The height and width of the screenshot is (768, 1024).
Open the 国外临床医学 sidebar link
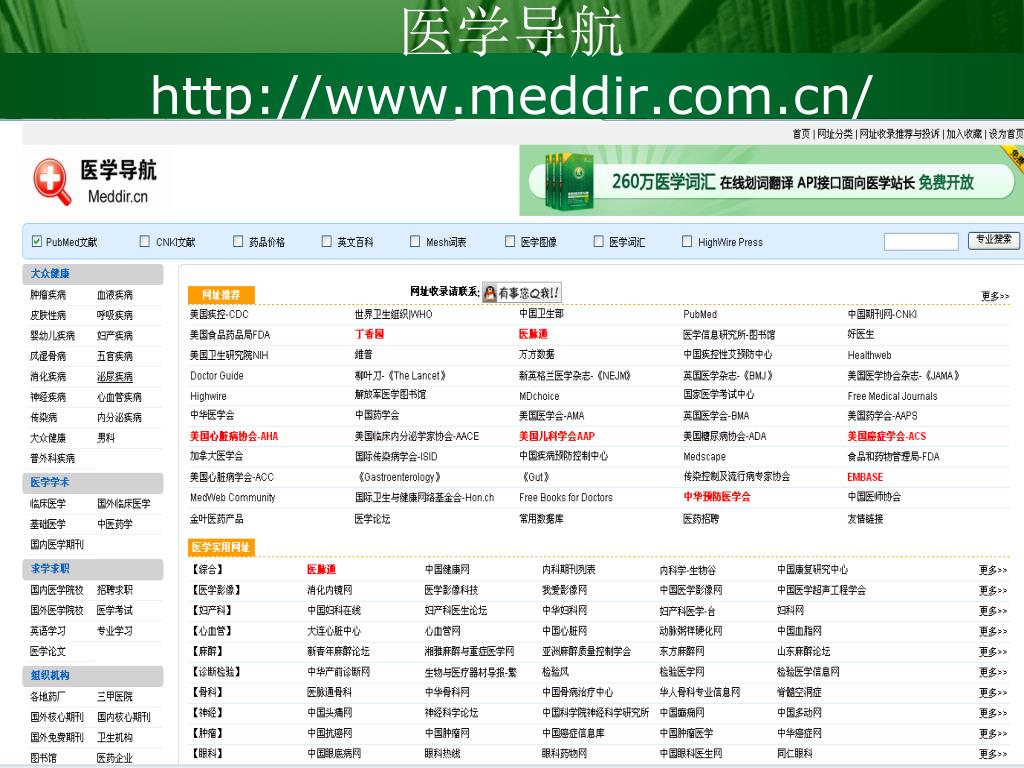[123, 504]
